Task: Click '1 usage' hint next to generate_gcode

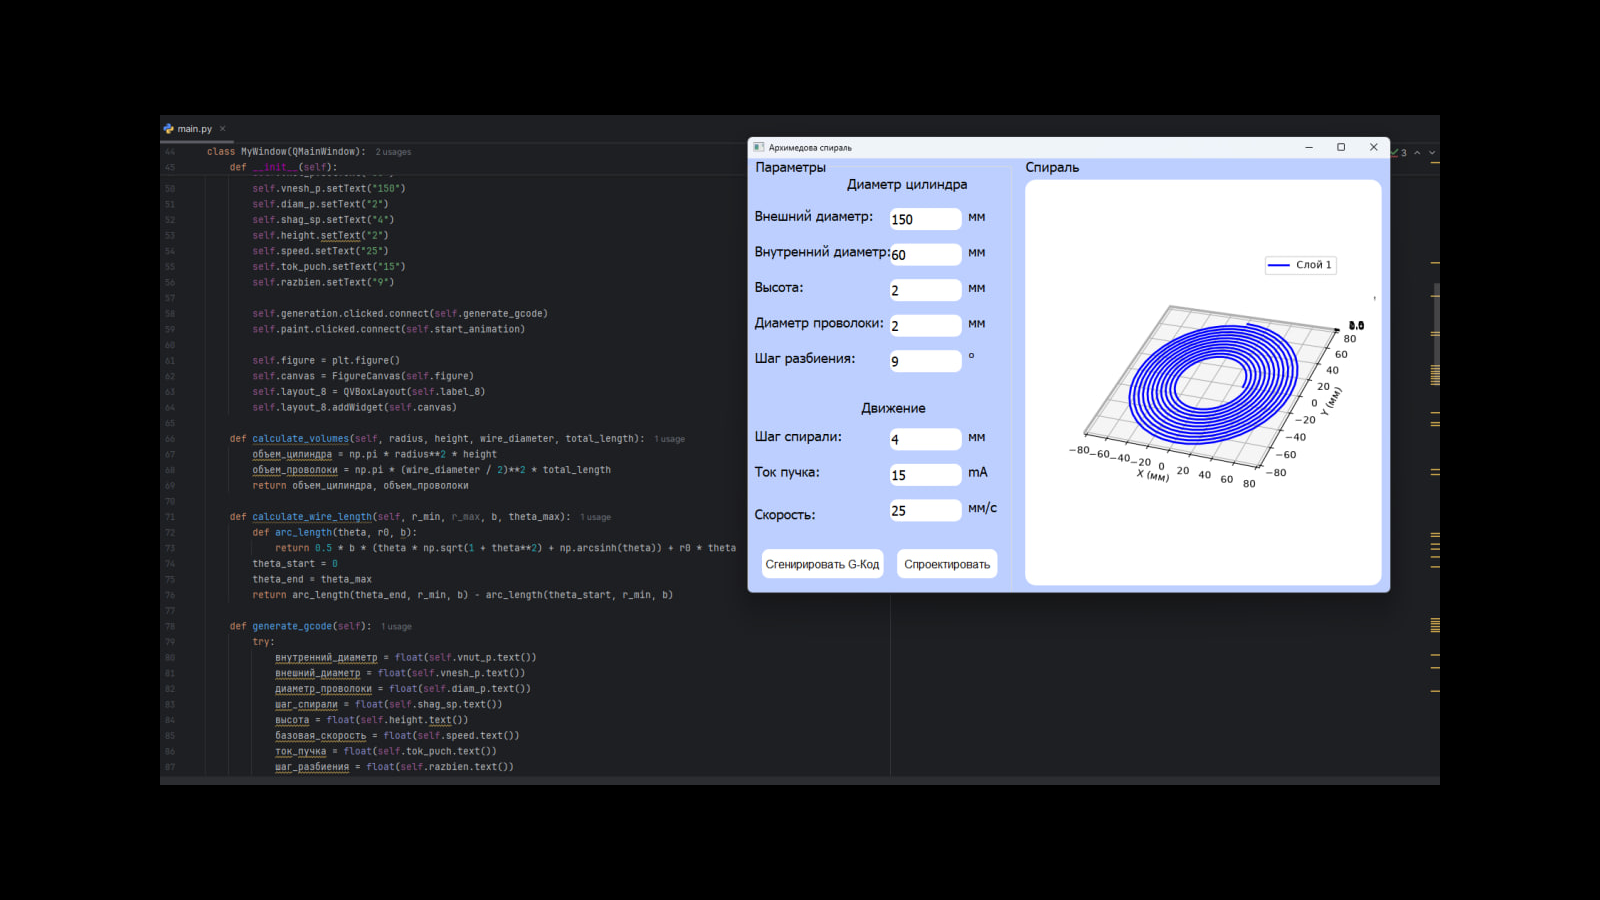Action: 396,627
